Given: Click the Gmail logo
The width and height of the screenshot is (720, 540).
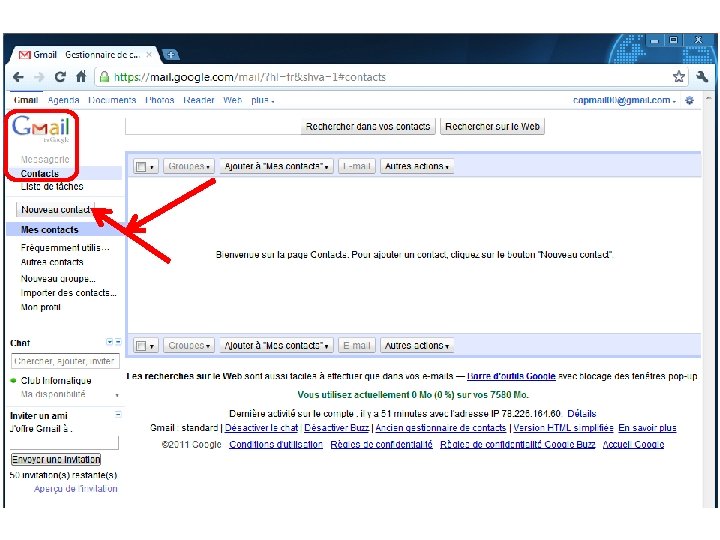Looking at the screenshot, I should point(41,129).
